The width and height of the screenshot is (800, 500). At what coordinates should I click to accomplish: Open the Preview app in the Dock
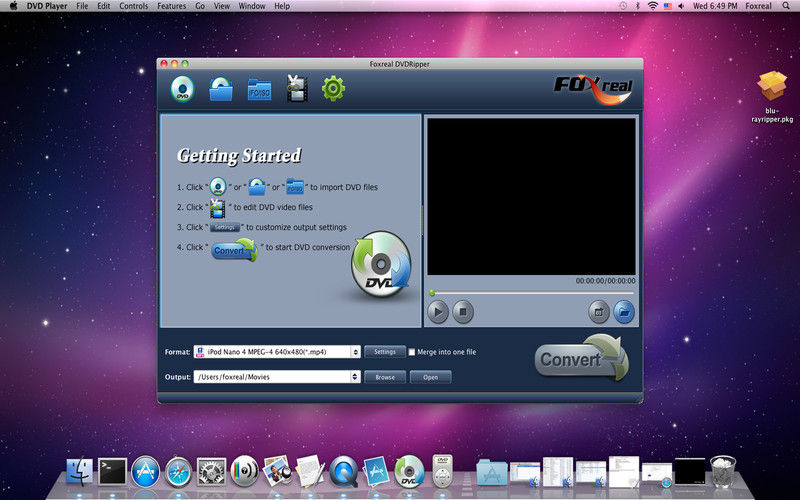tap(277, 471)
